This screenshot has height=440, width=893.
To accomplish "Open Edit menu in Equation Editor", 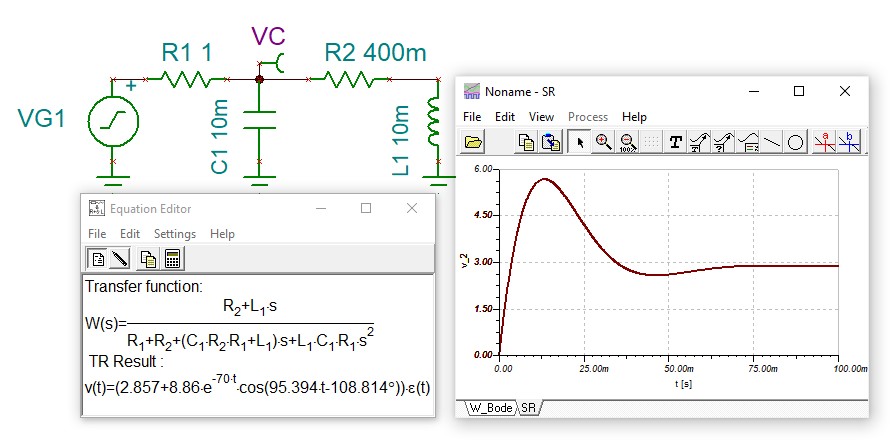I will pos(130,234).
